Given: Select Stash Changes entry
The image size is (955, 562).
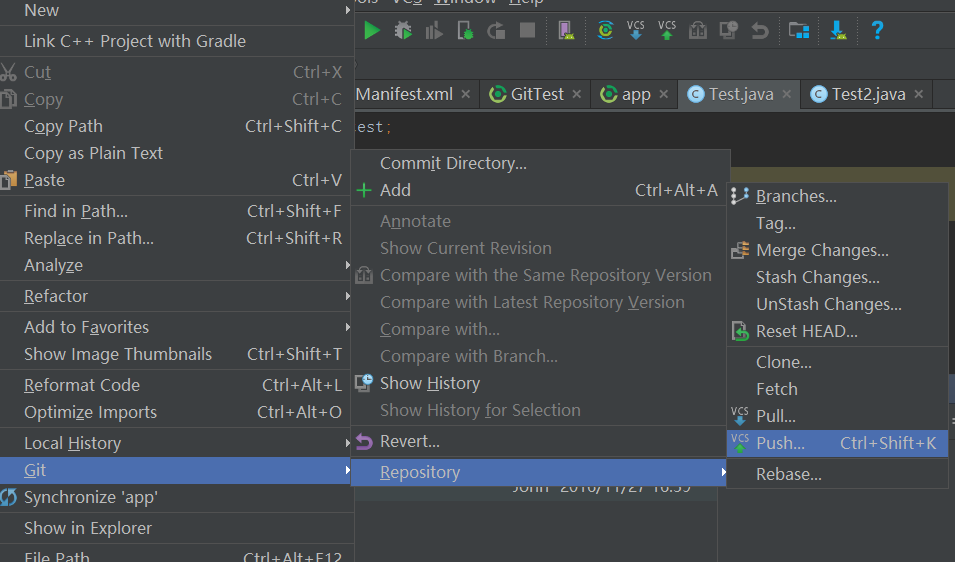Looking at the screenshot, I should click(837, 277).
